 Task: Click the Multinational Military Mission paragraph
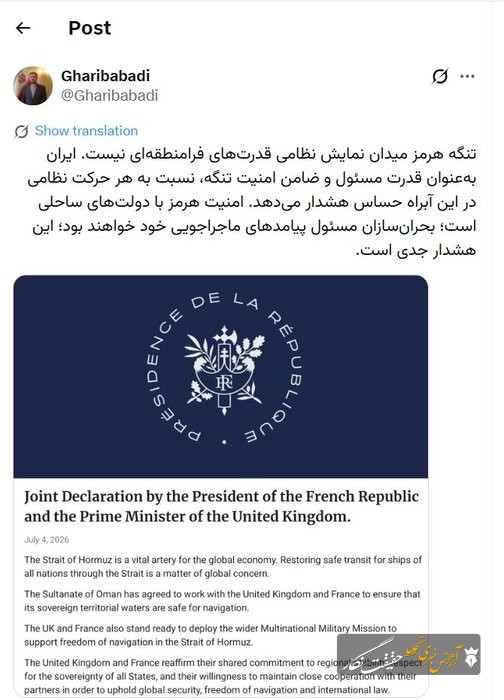click(x=210, y=635)
